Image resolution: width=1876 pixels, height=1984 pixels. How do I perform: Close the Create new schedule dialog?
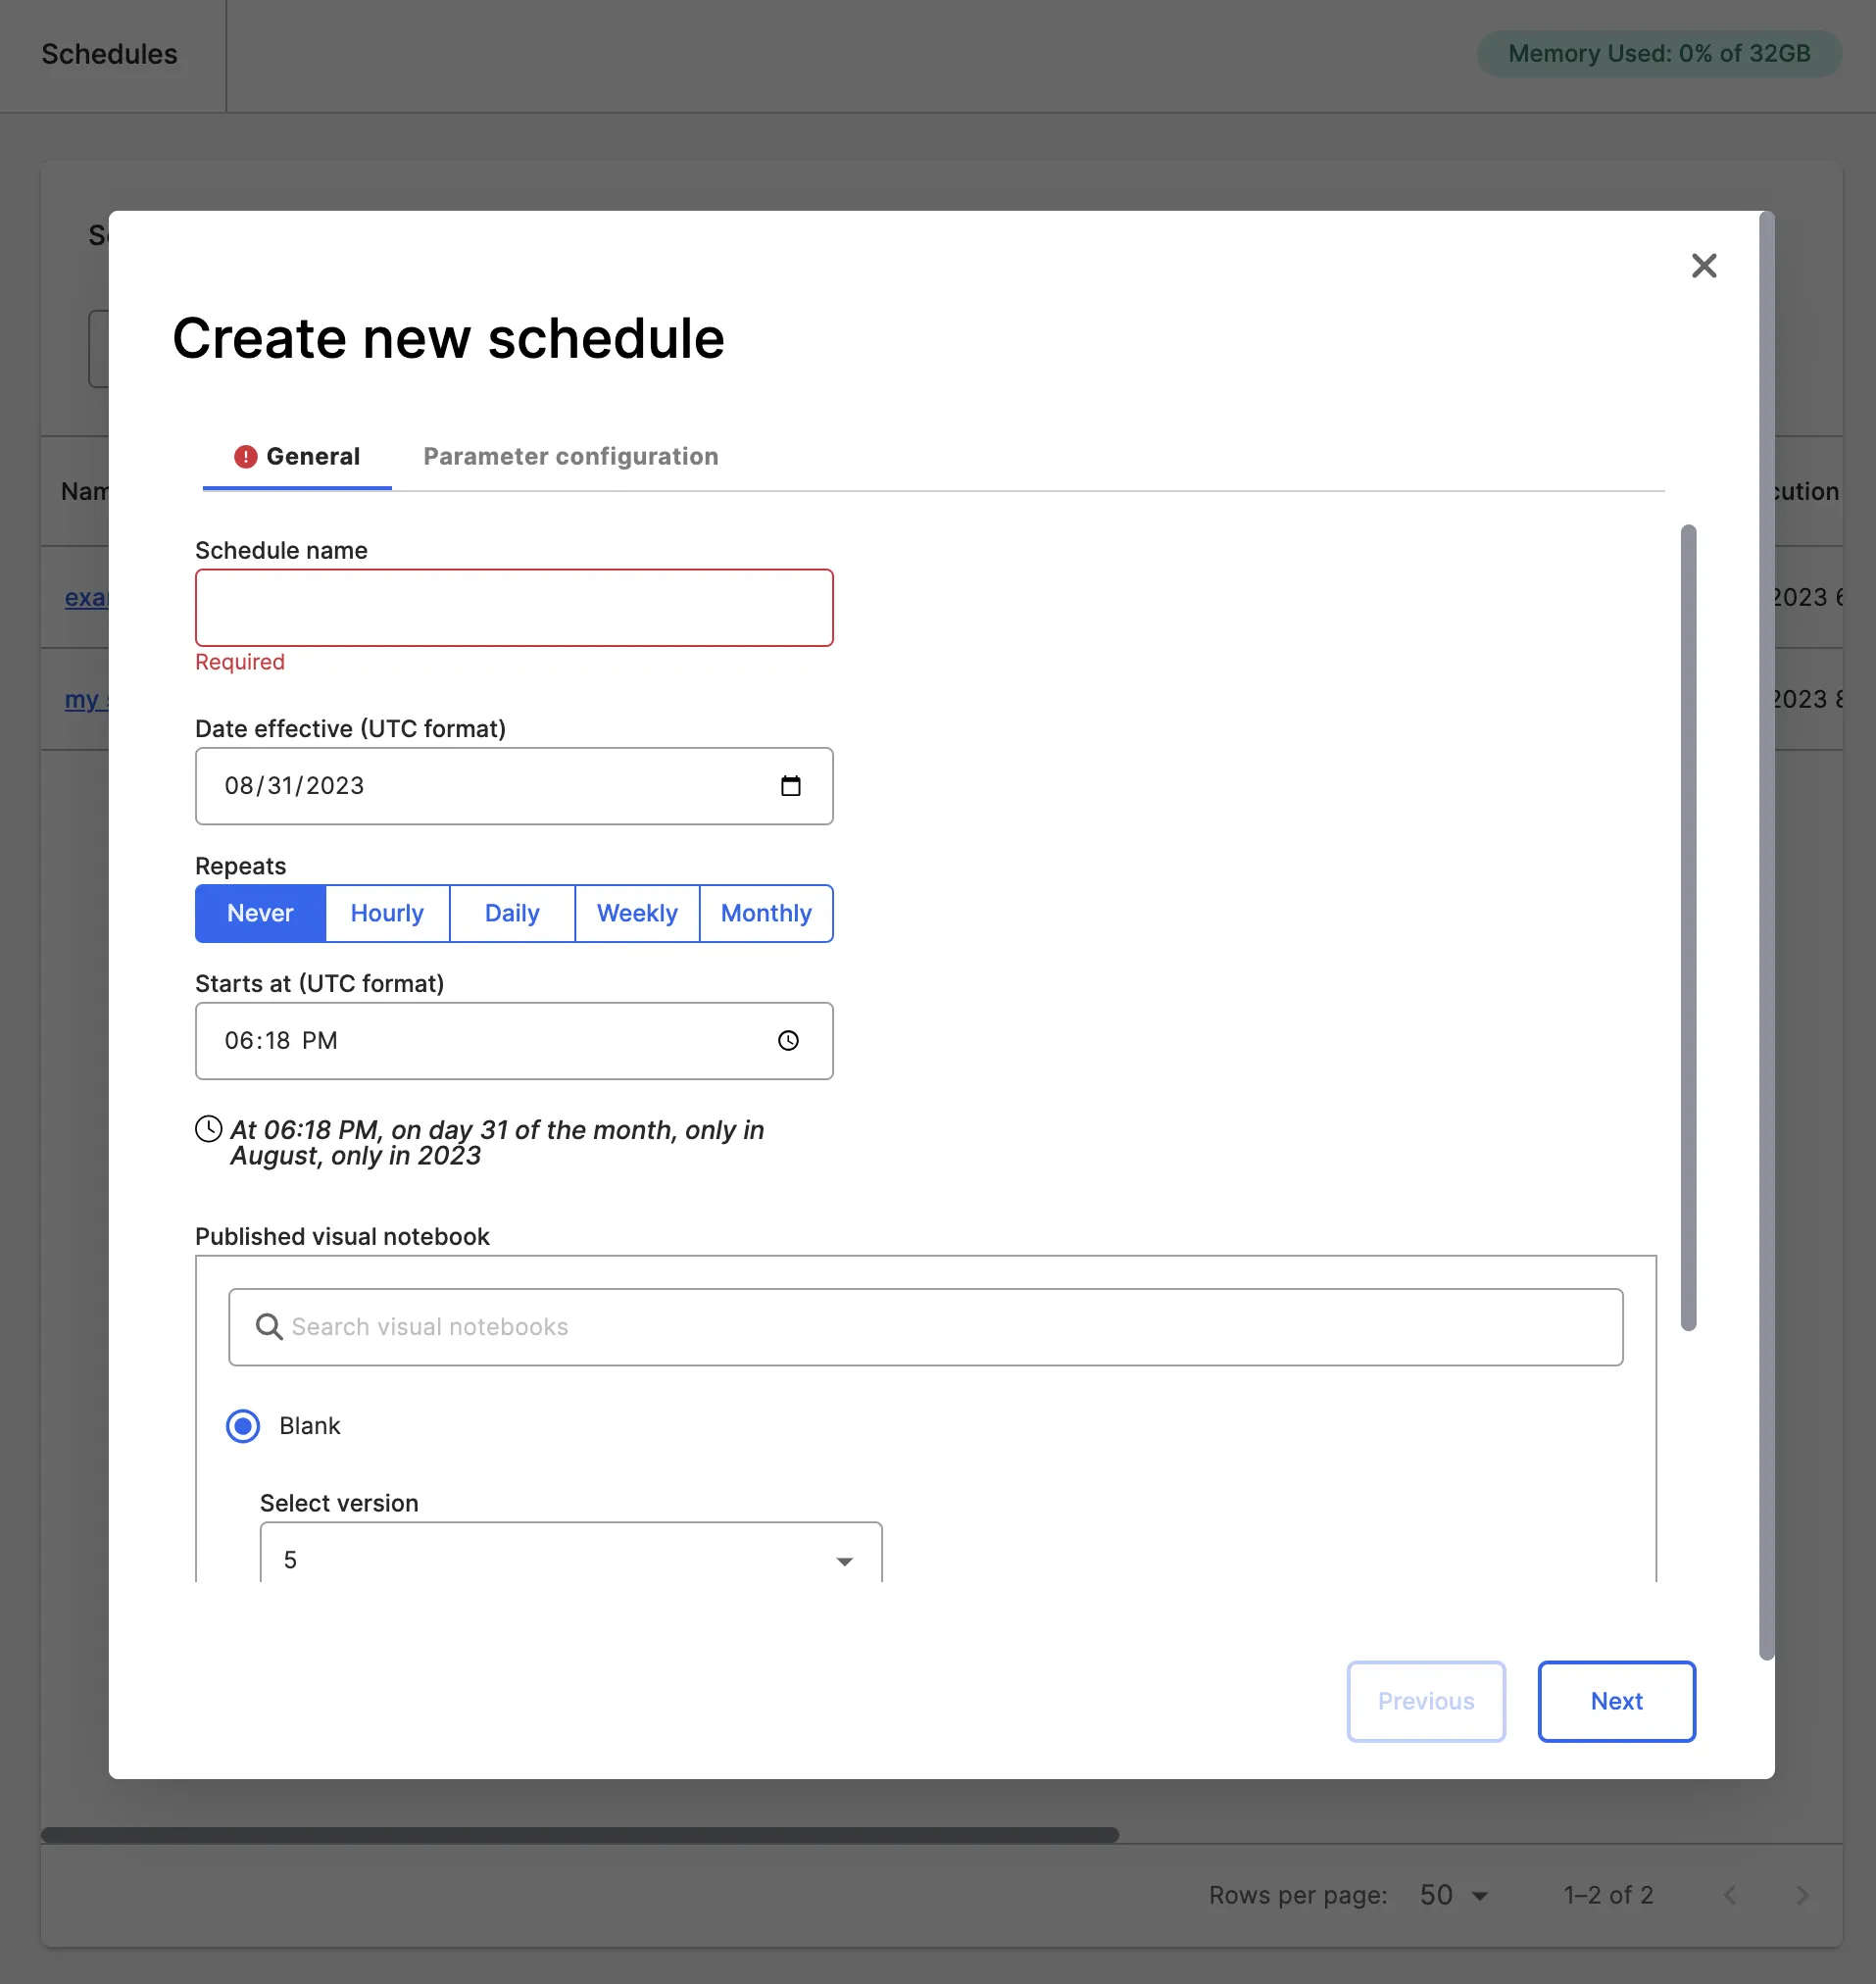coord(1703,266)
